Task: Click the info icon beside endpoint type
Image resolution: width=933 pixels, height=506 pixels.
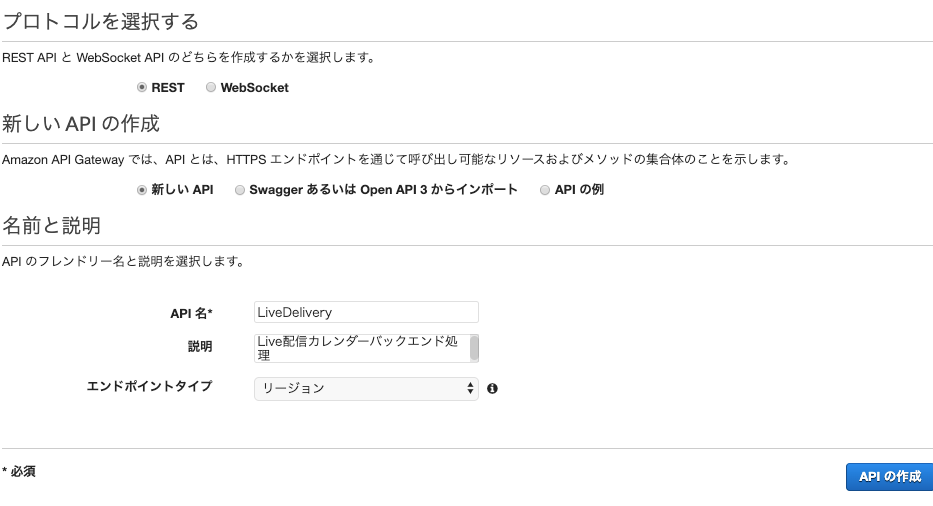Action: click(492, 388)
